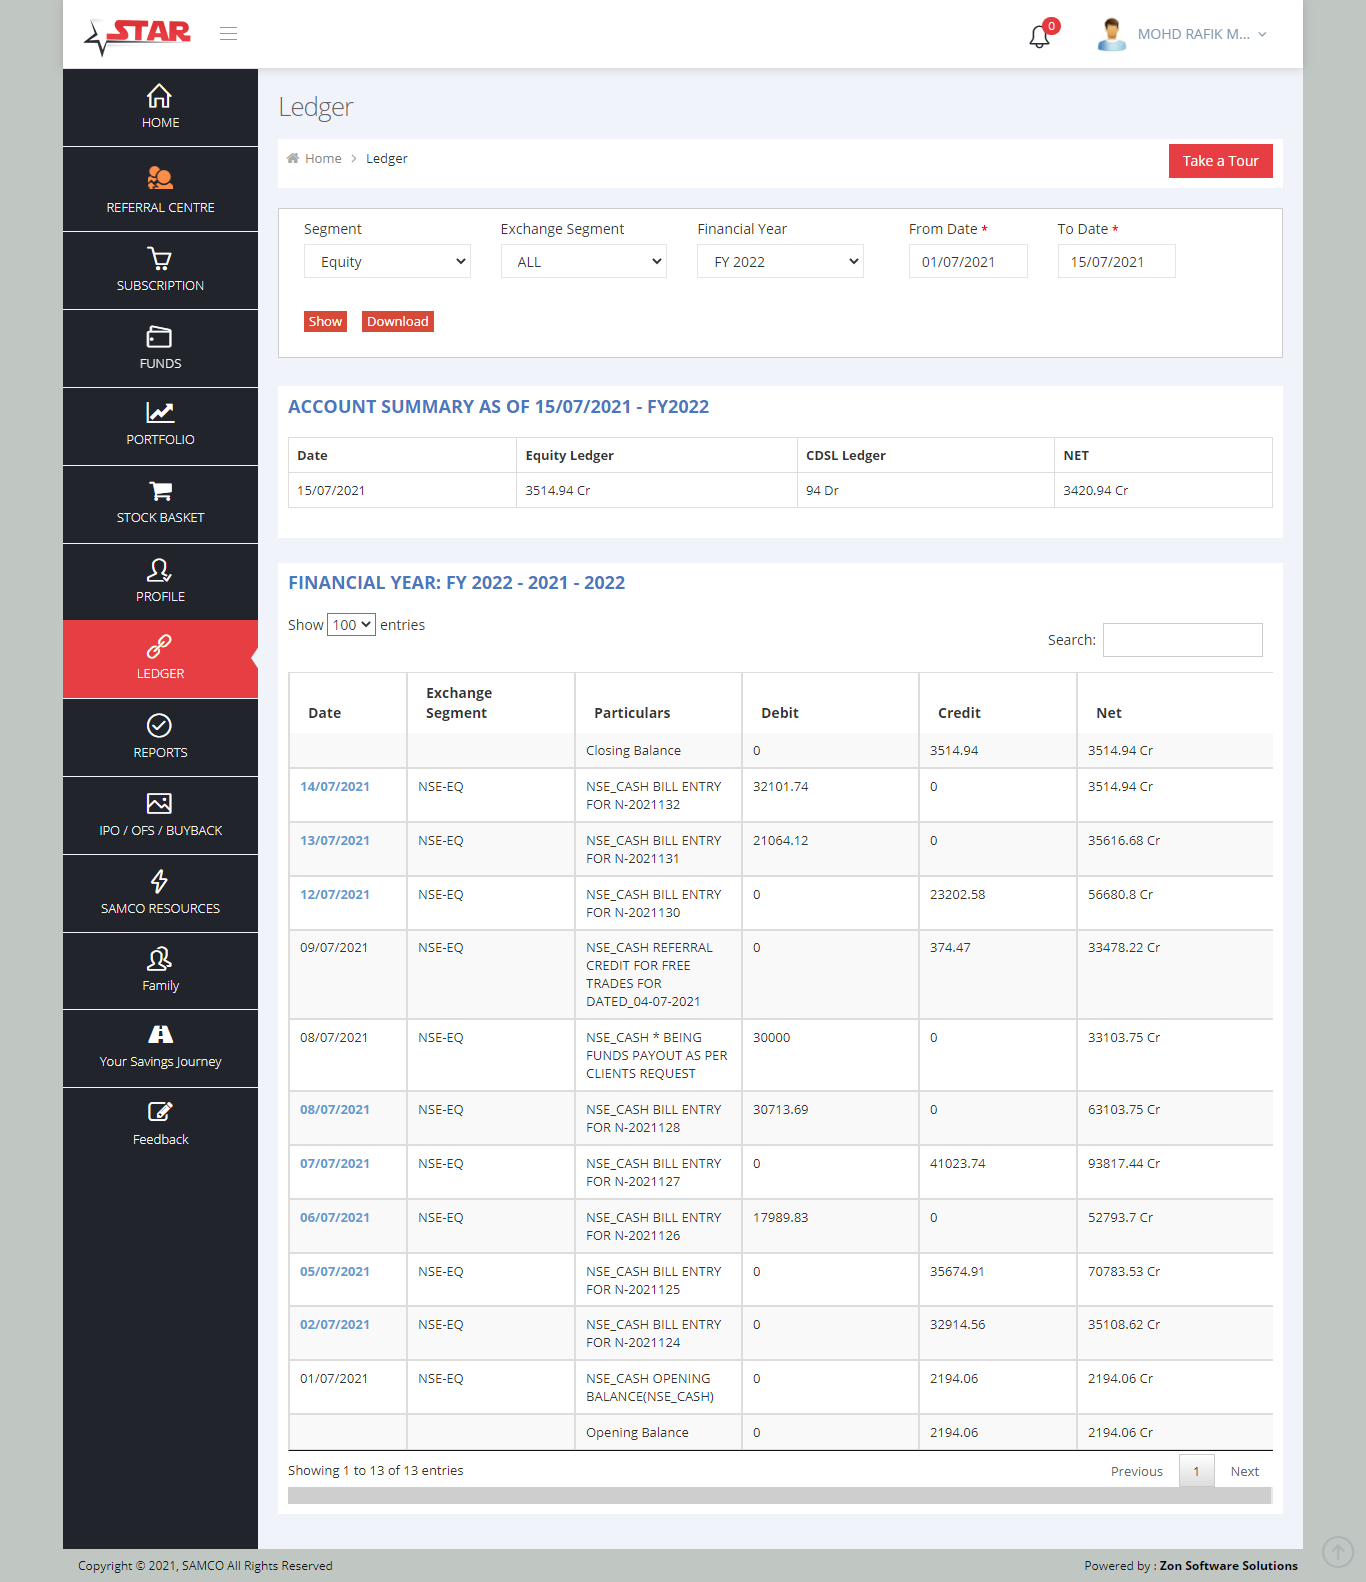Click the Show button
This screenshot has height=1582, width=1366.
point(325,321)
